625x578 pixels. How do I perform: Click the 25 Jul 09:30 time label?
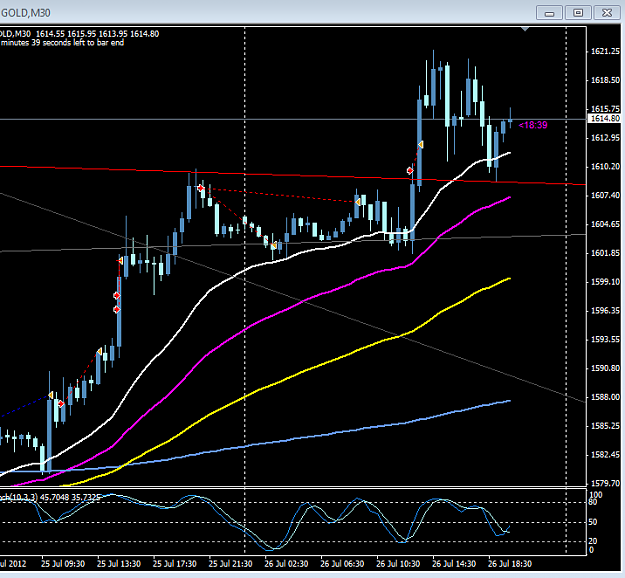click(x=63, y=564)
